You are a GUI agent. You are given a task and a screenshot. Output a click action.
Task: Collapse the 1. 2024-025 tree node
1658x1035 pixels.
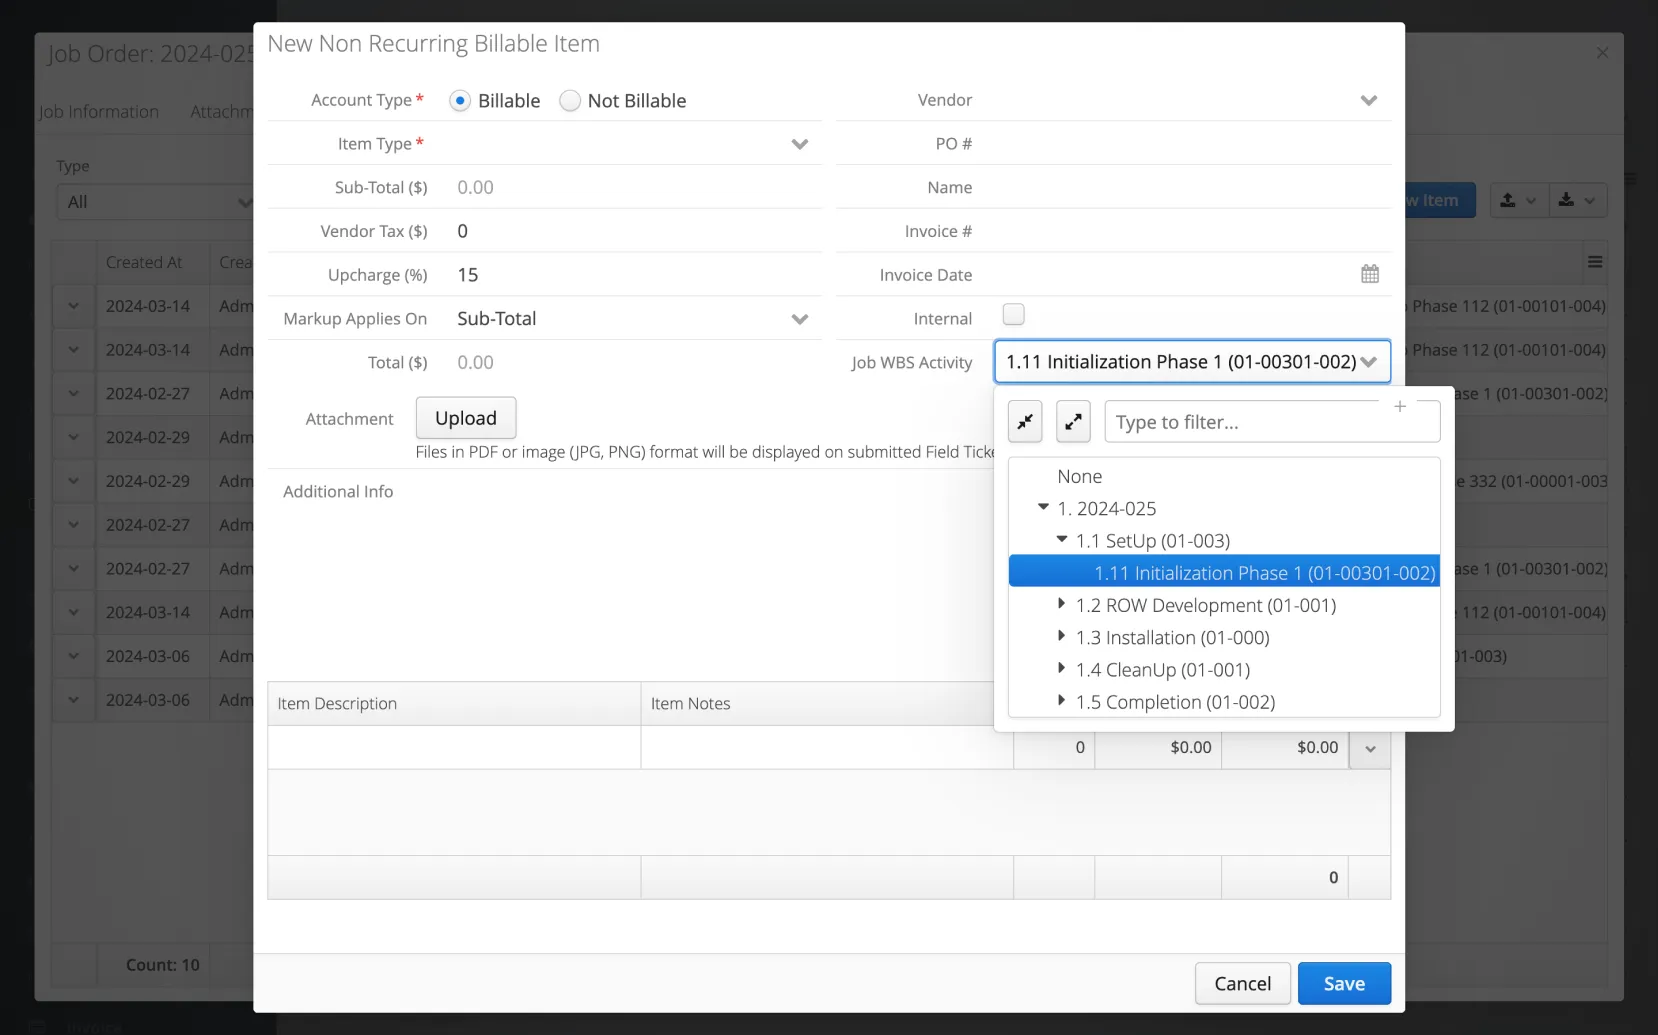point(1043,507)
